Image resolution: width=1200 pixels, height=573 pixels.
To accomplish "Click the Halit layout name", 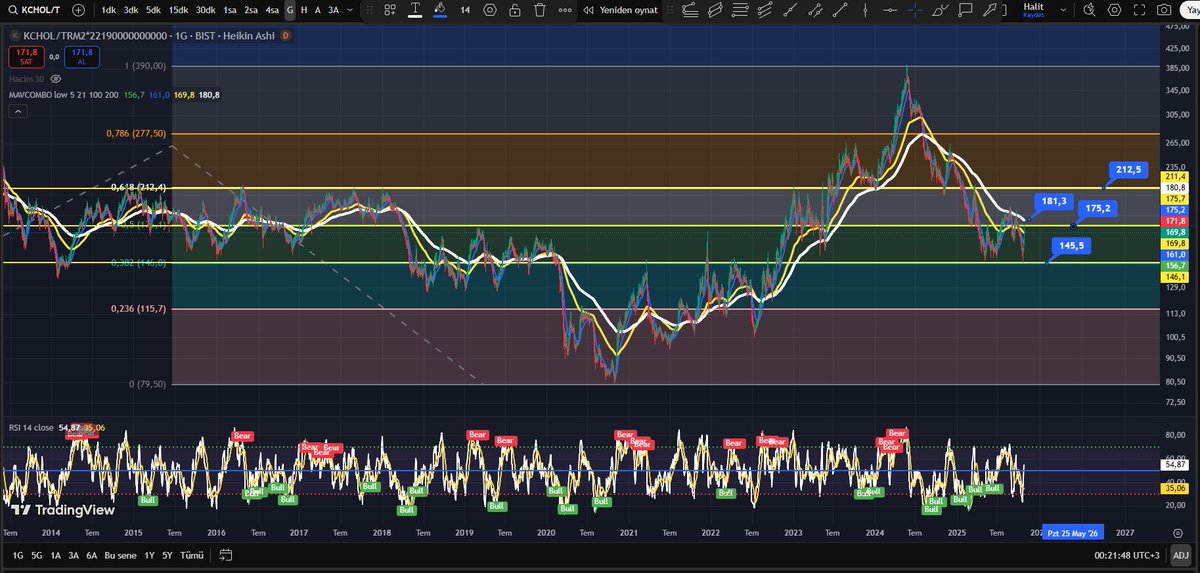I will click(x=1034, y=6).
